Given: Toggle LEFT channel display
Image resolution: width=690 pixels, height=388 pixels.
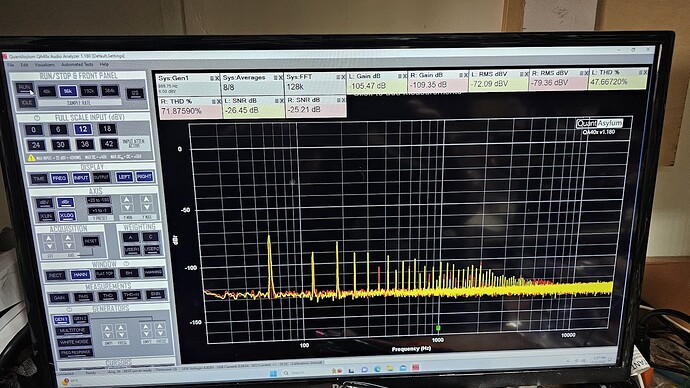Looking at the screenshot, I should pos(124,177).
